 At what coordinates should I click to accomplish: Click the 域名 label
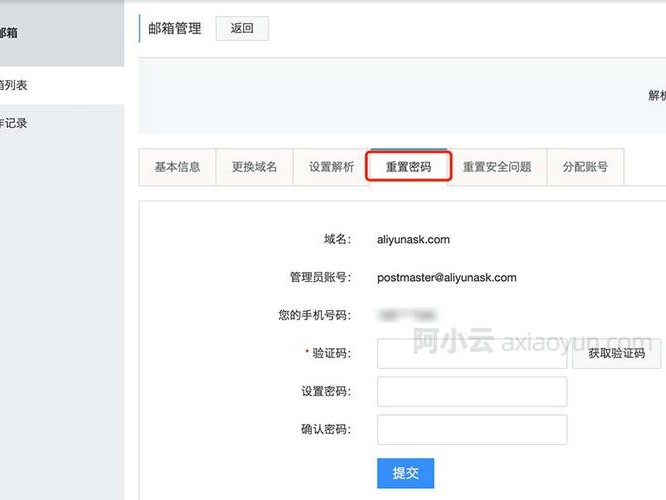point(338,239)
